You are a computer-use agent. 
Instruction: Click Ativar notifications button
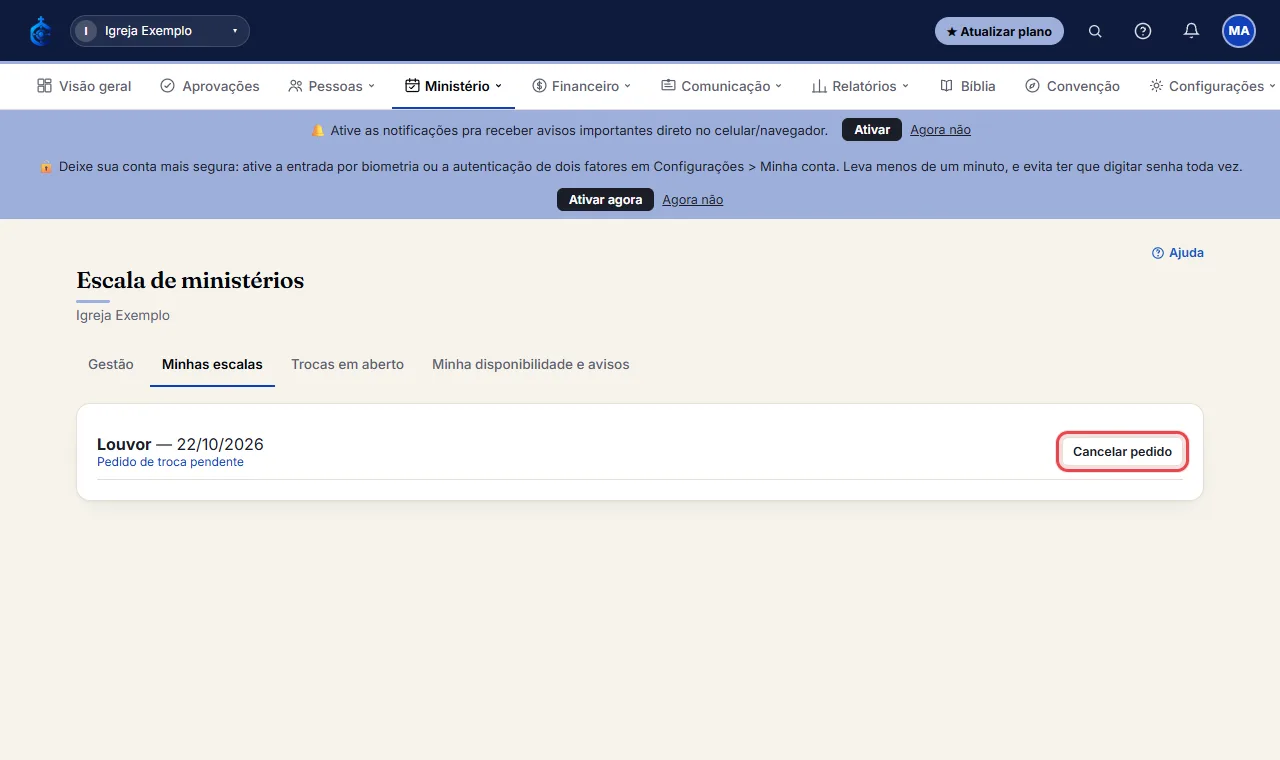tap(872, 130)
